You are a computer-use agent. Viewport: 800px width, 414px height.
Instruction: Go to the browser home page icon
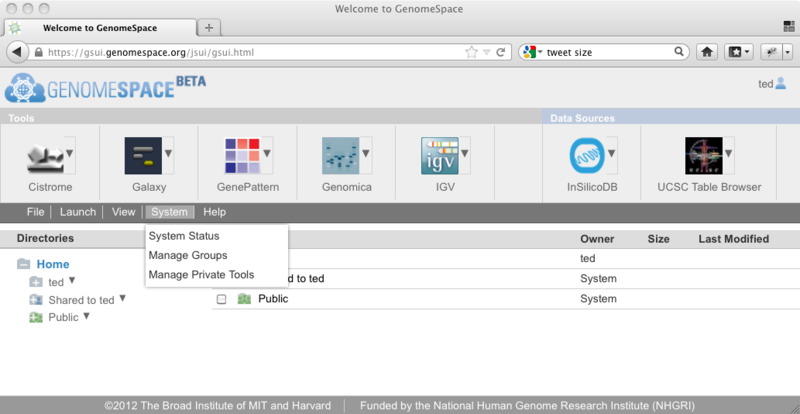[x=707, y=52]
